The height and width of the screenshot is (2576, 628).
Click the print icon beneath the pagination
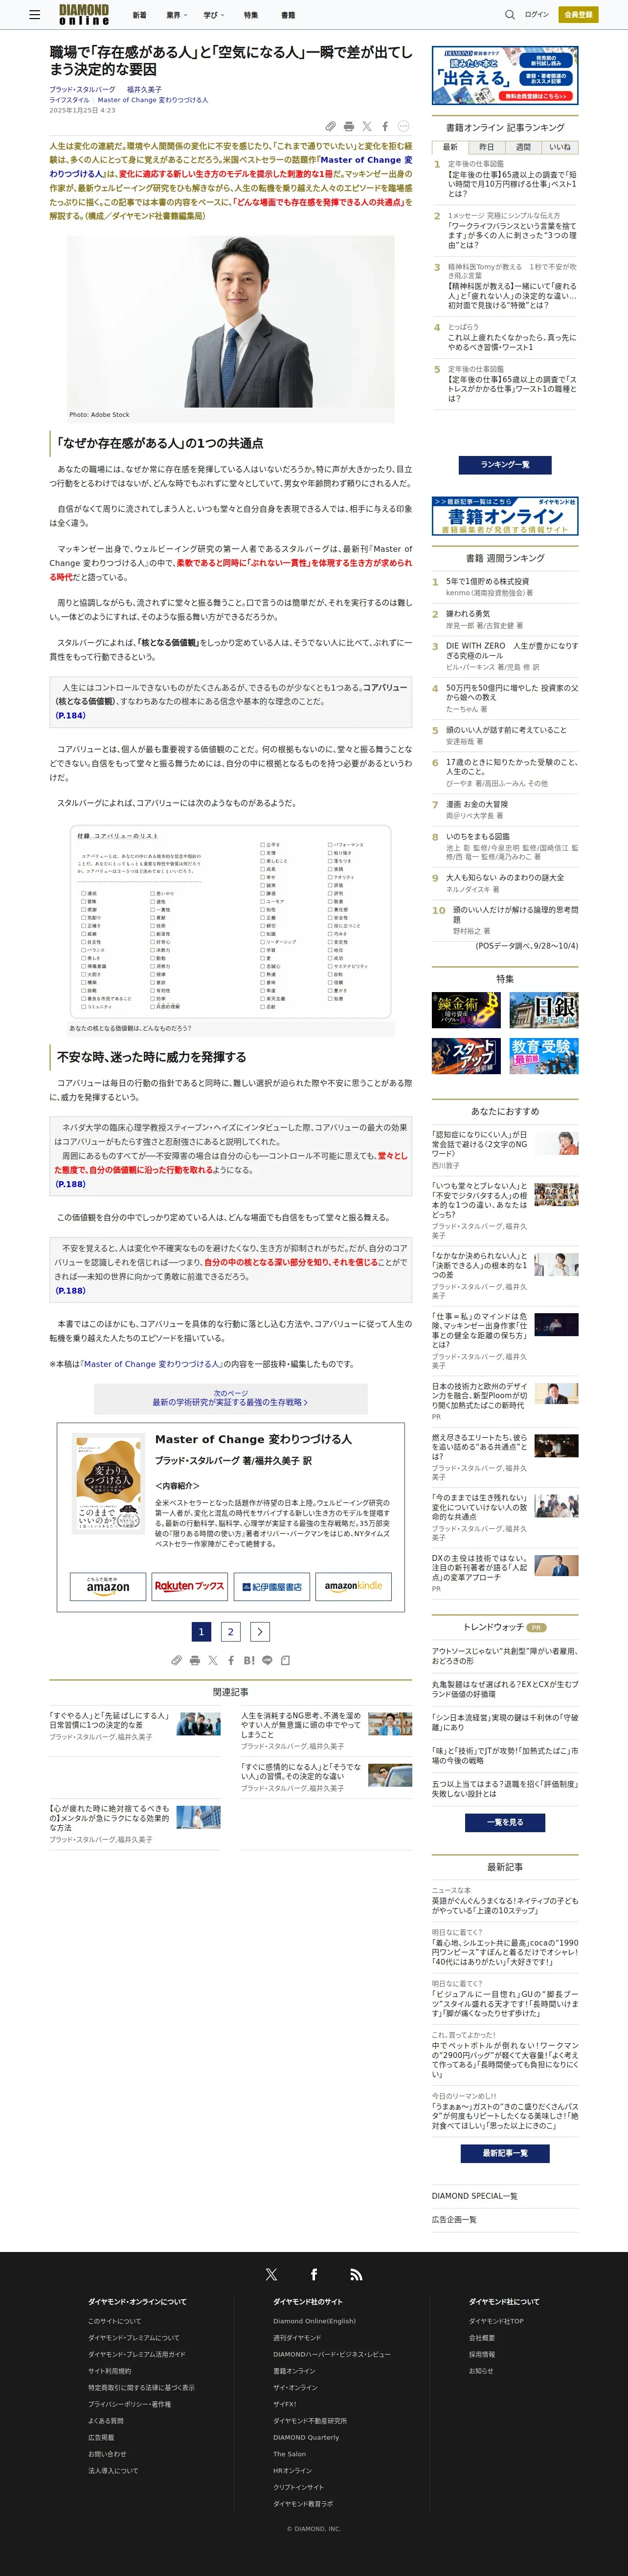click(194, 1660)
